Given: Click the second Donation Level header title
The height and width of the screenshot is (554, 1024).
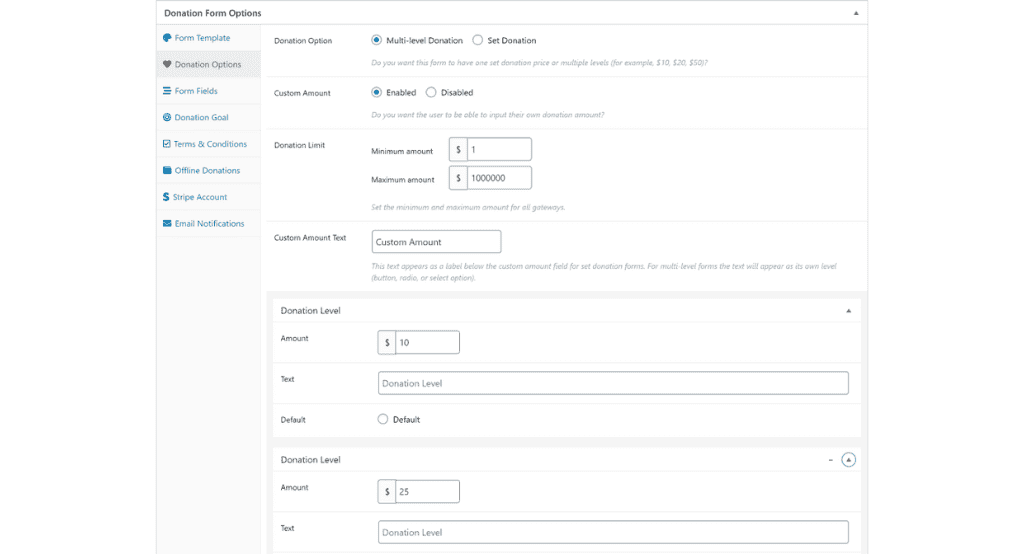Looking at the screenshot, I should pos(310,460).
